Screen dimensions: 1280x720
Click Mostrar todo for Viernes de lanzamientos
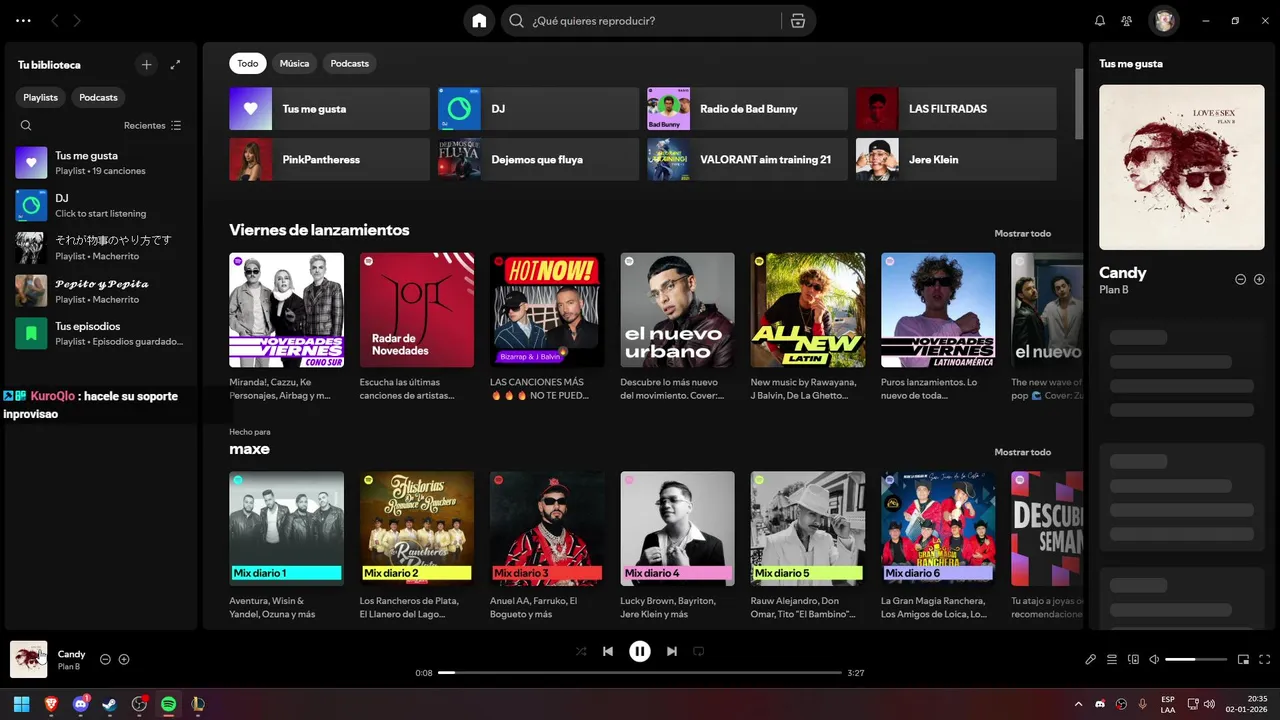pos(1022,233)
